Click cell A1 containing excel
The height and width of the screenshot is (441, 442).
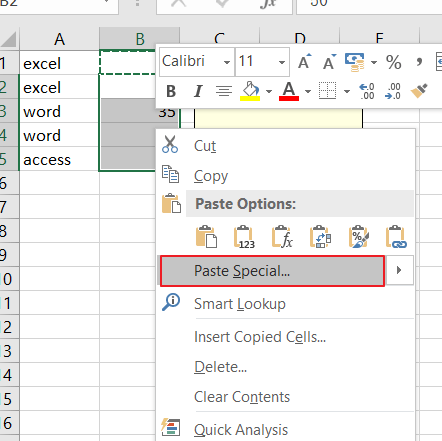click(x=59, y=63)
